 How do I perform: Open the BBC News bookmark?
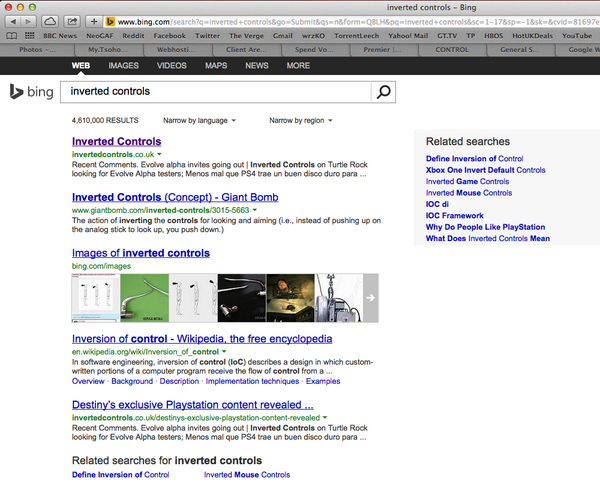60,36
